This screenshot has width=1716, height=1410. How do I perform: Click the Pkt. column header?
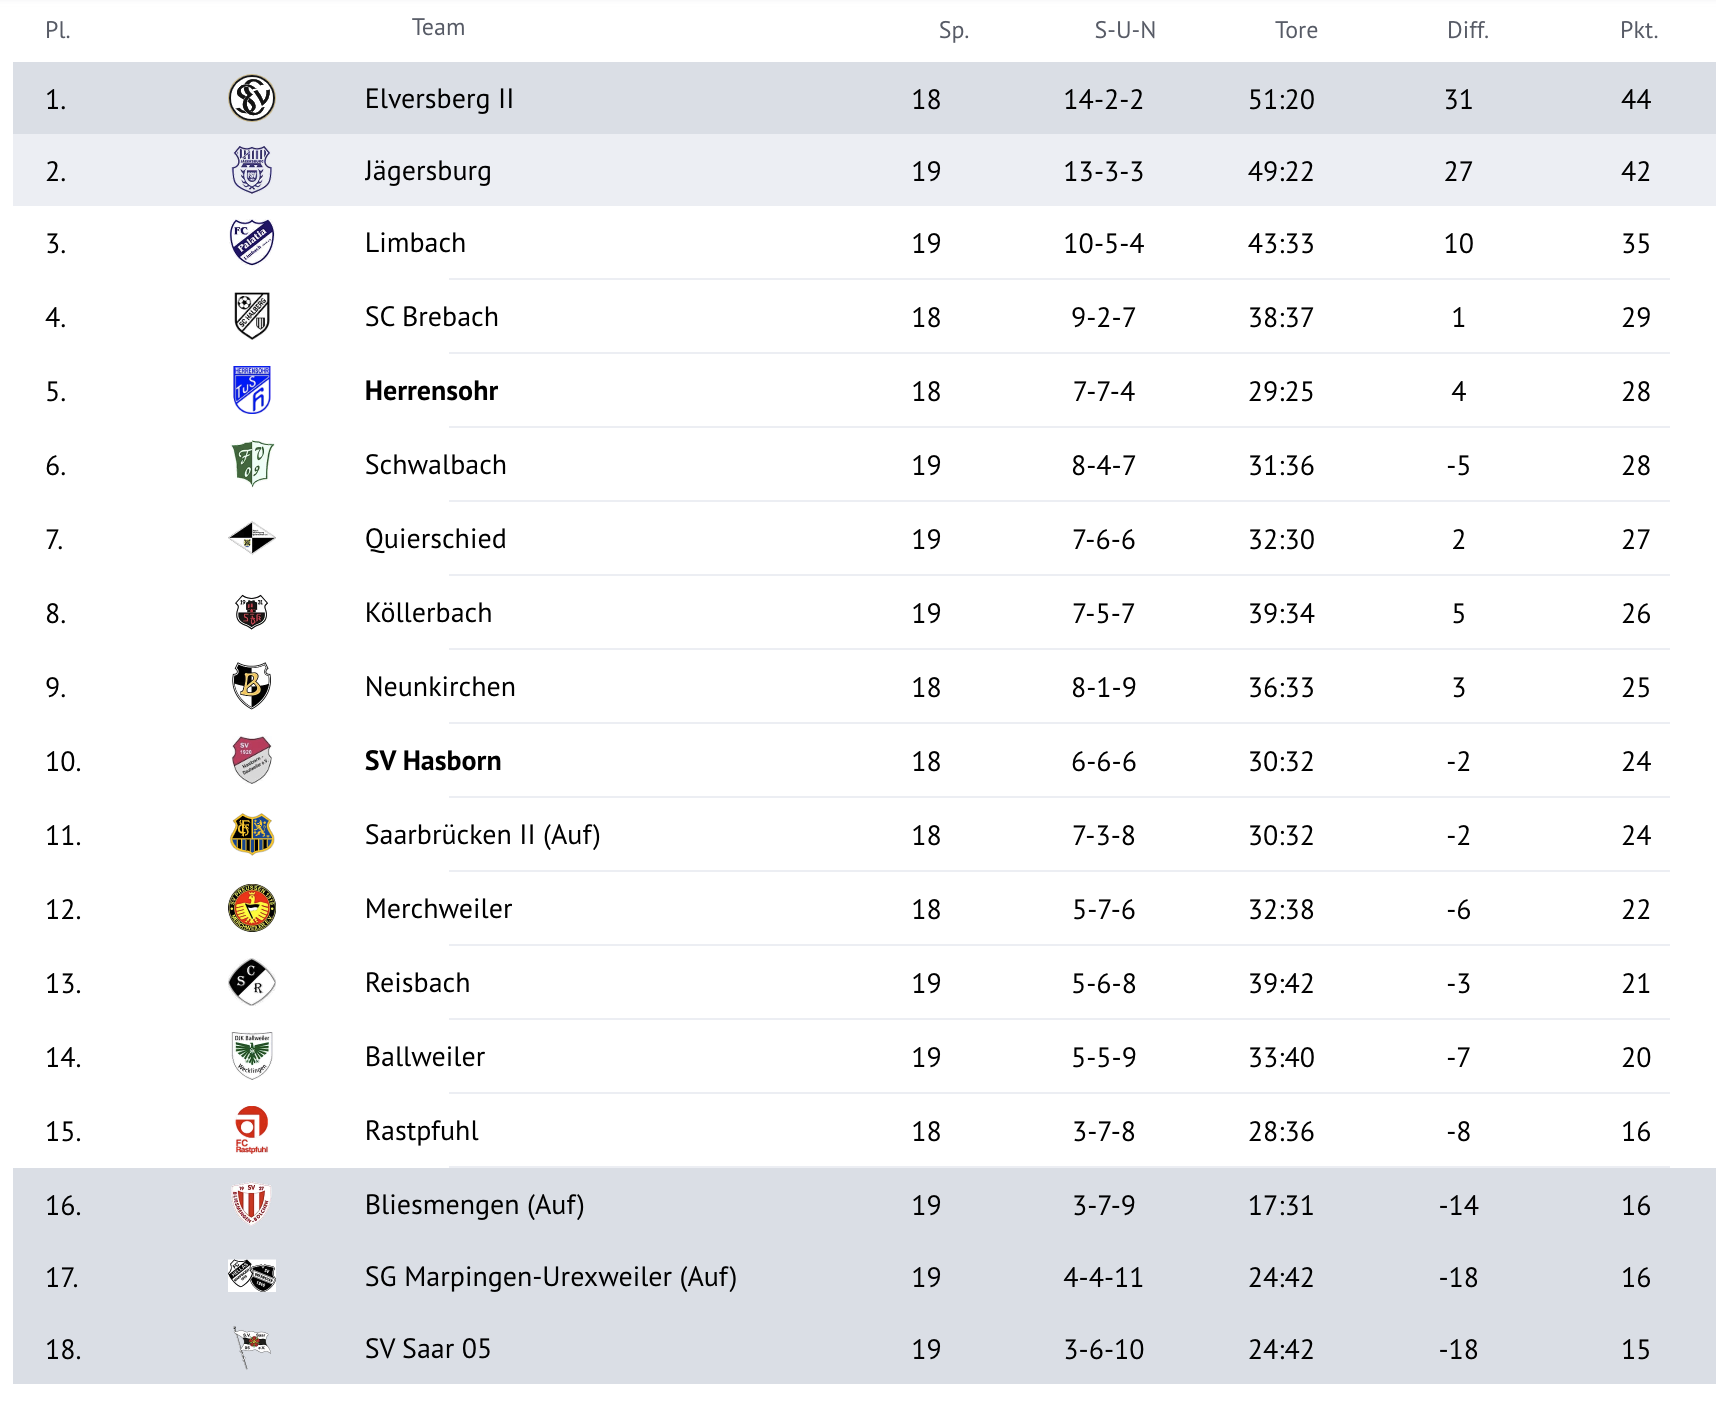pos(1638,30)
